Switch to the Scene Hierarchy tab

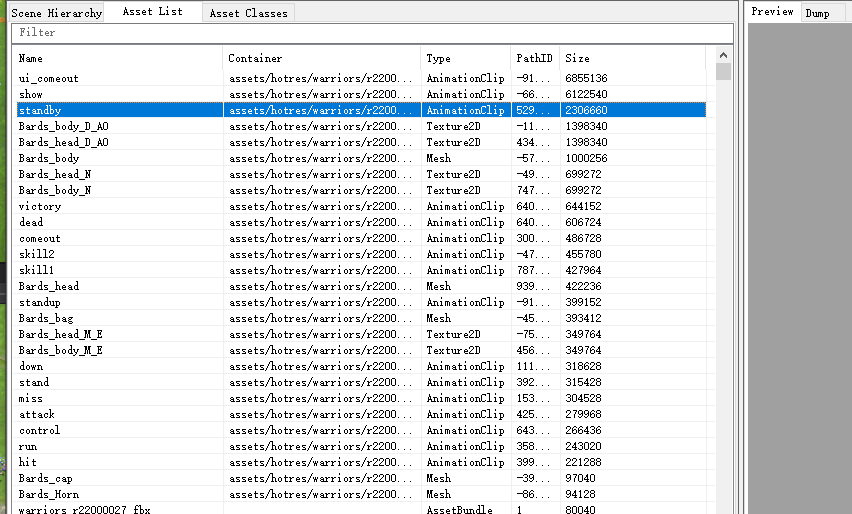click(56, 13)
